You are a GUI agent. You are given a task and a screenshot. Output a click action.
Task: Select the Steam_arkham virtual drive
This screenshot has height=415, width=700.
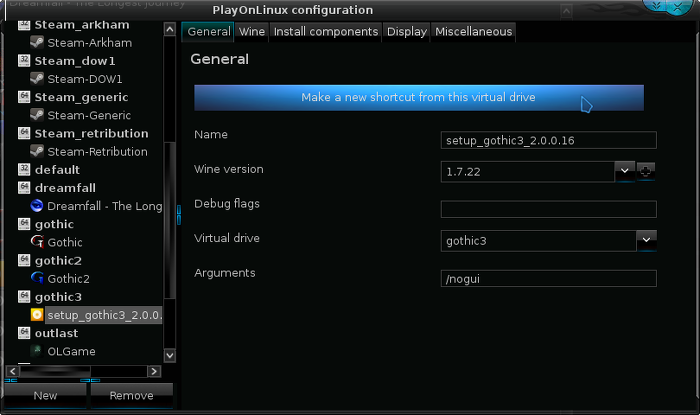coord(82,25)
